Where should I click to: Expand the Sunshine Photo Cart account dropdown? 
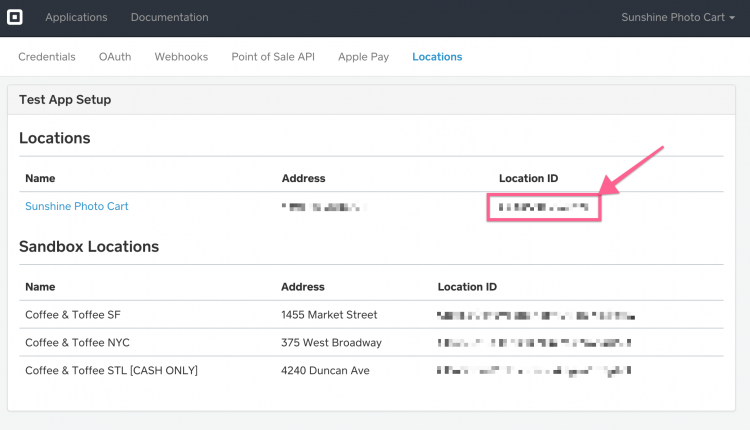(678, 17)
